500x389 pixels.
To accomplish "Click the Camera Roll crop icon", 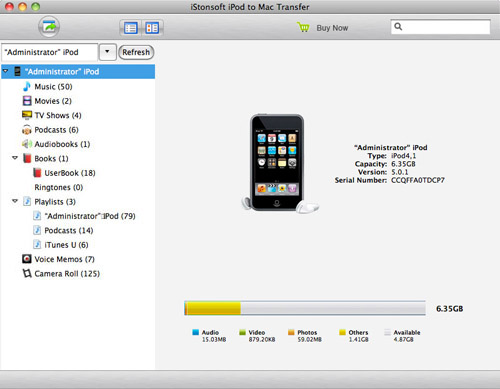I will 27,273.
